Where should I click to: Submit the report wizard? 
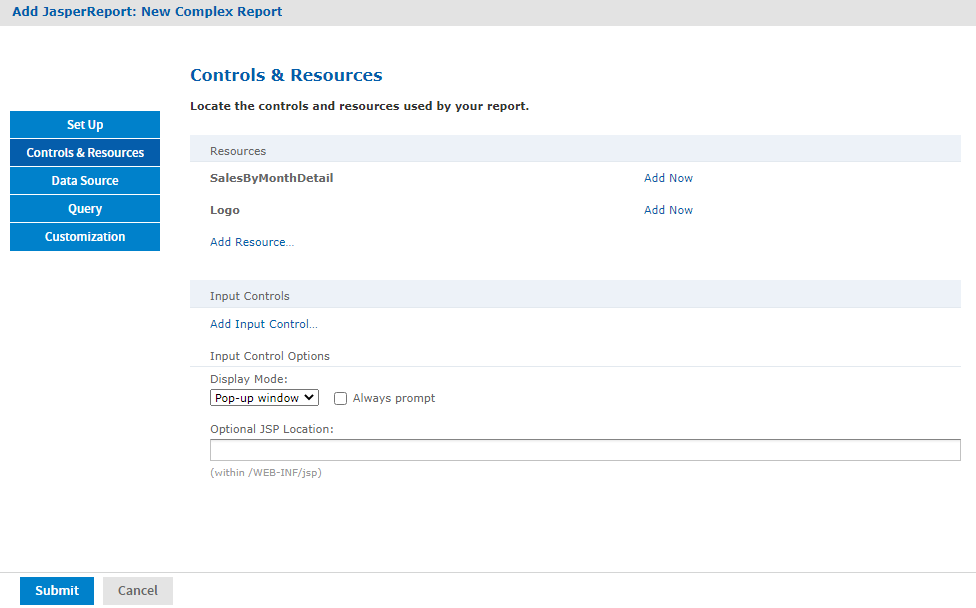pos(57,591)
